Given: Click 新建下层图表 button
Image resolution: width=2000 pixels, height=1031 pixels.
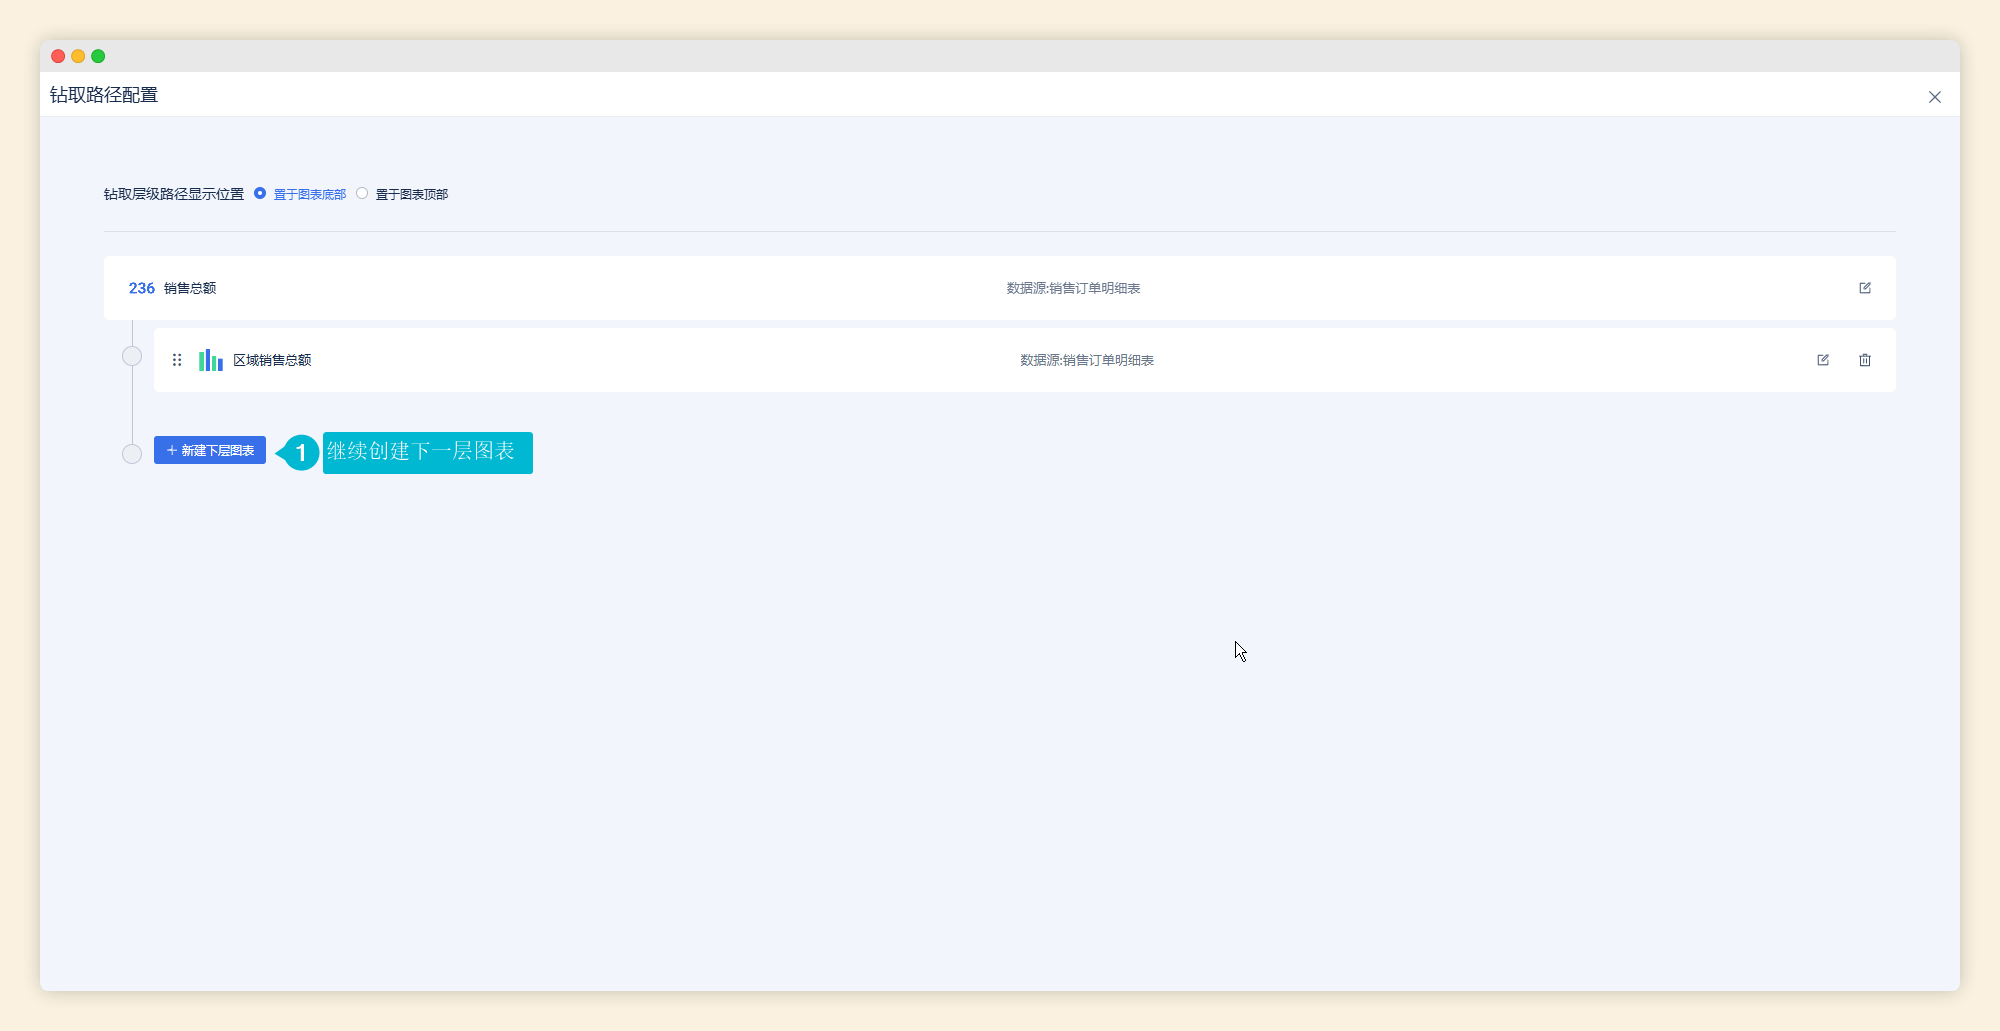Looking at the screenshot, I should tap(210, 450).
